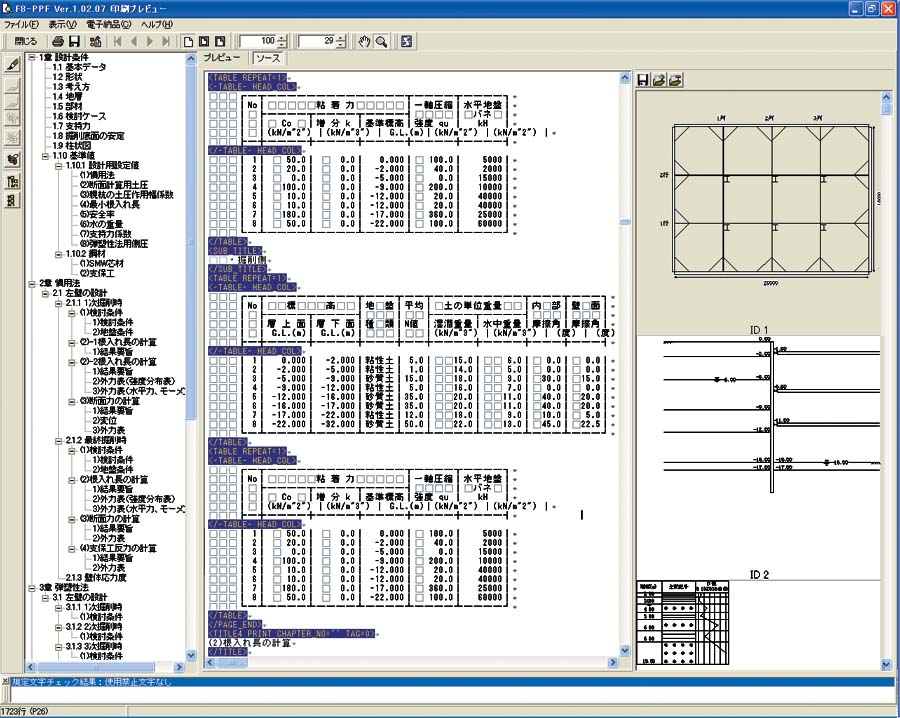Decrease the page number with spinner down

341,45
